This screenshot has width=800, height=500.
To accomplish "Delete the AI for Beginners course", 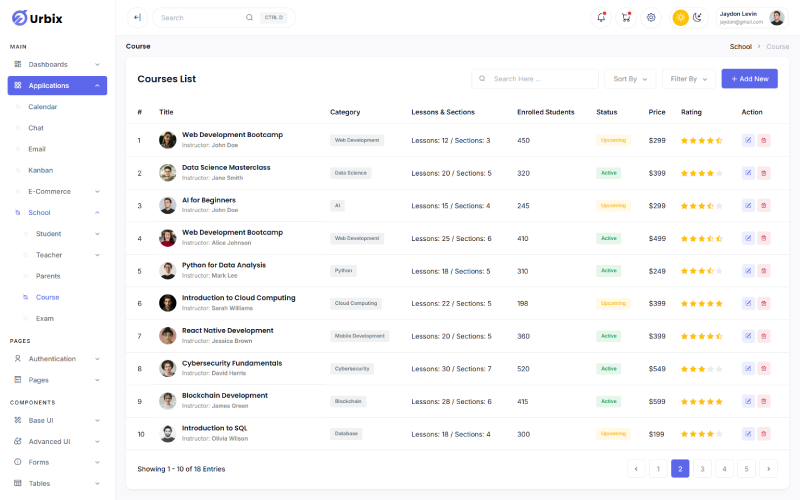I will [x=764, y=206].
